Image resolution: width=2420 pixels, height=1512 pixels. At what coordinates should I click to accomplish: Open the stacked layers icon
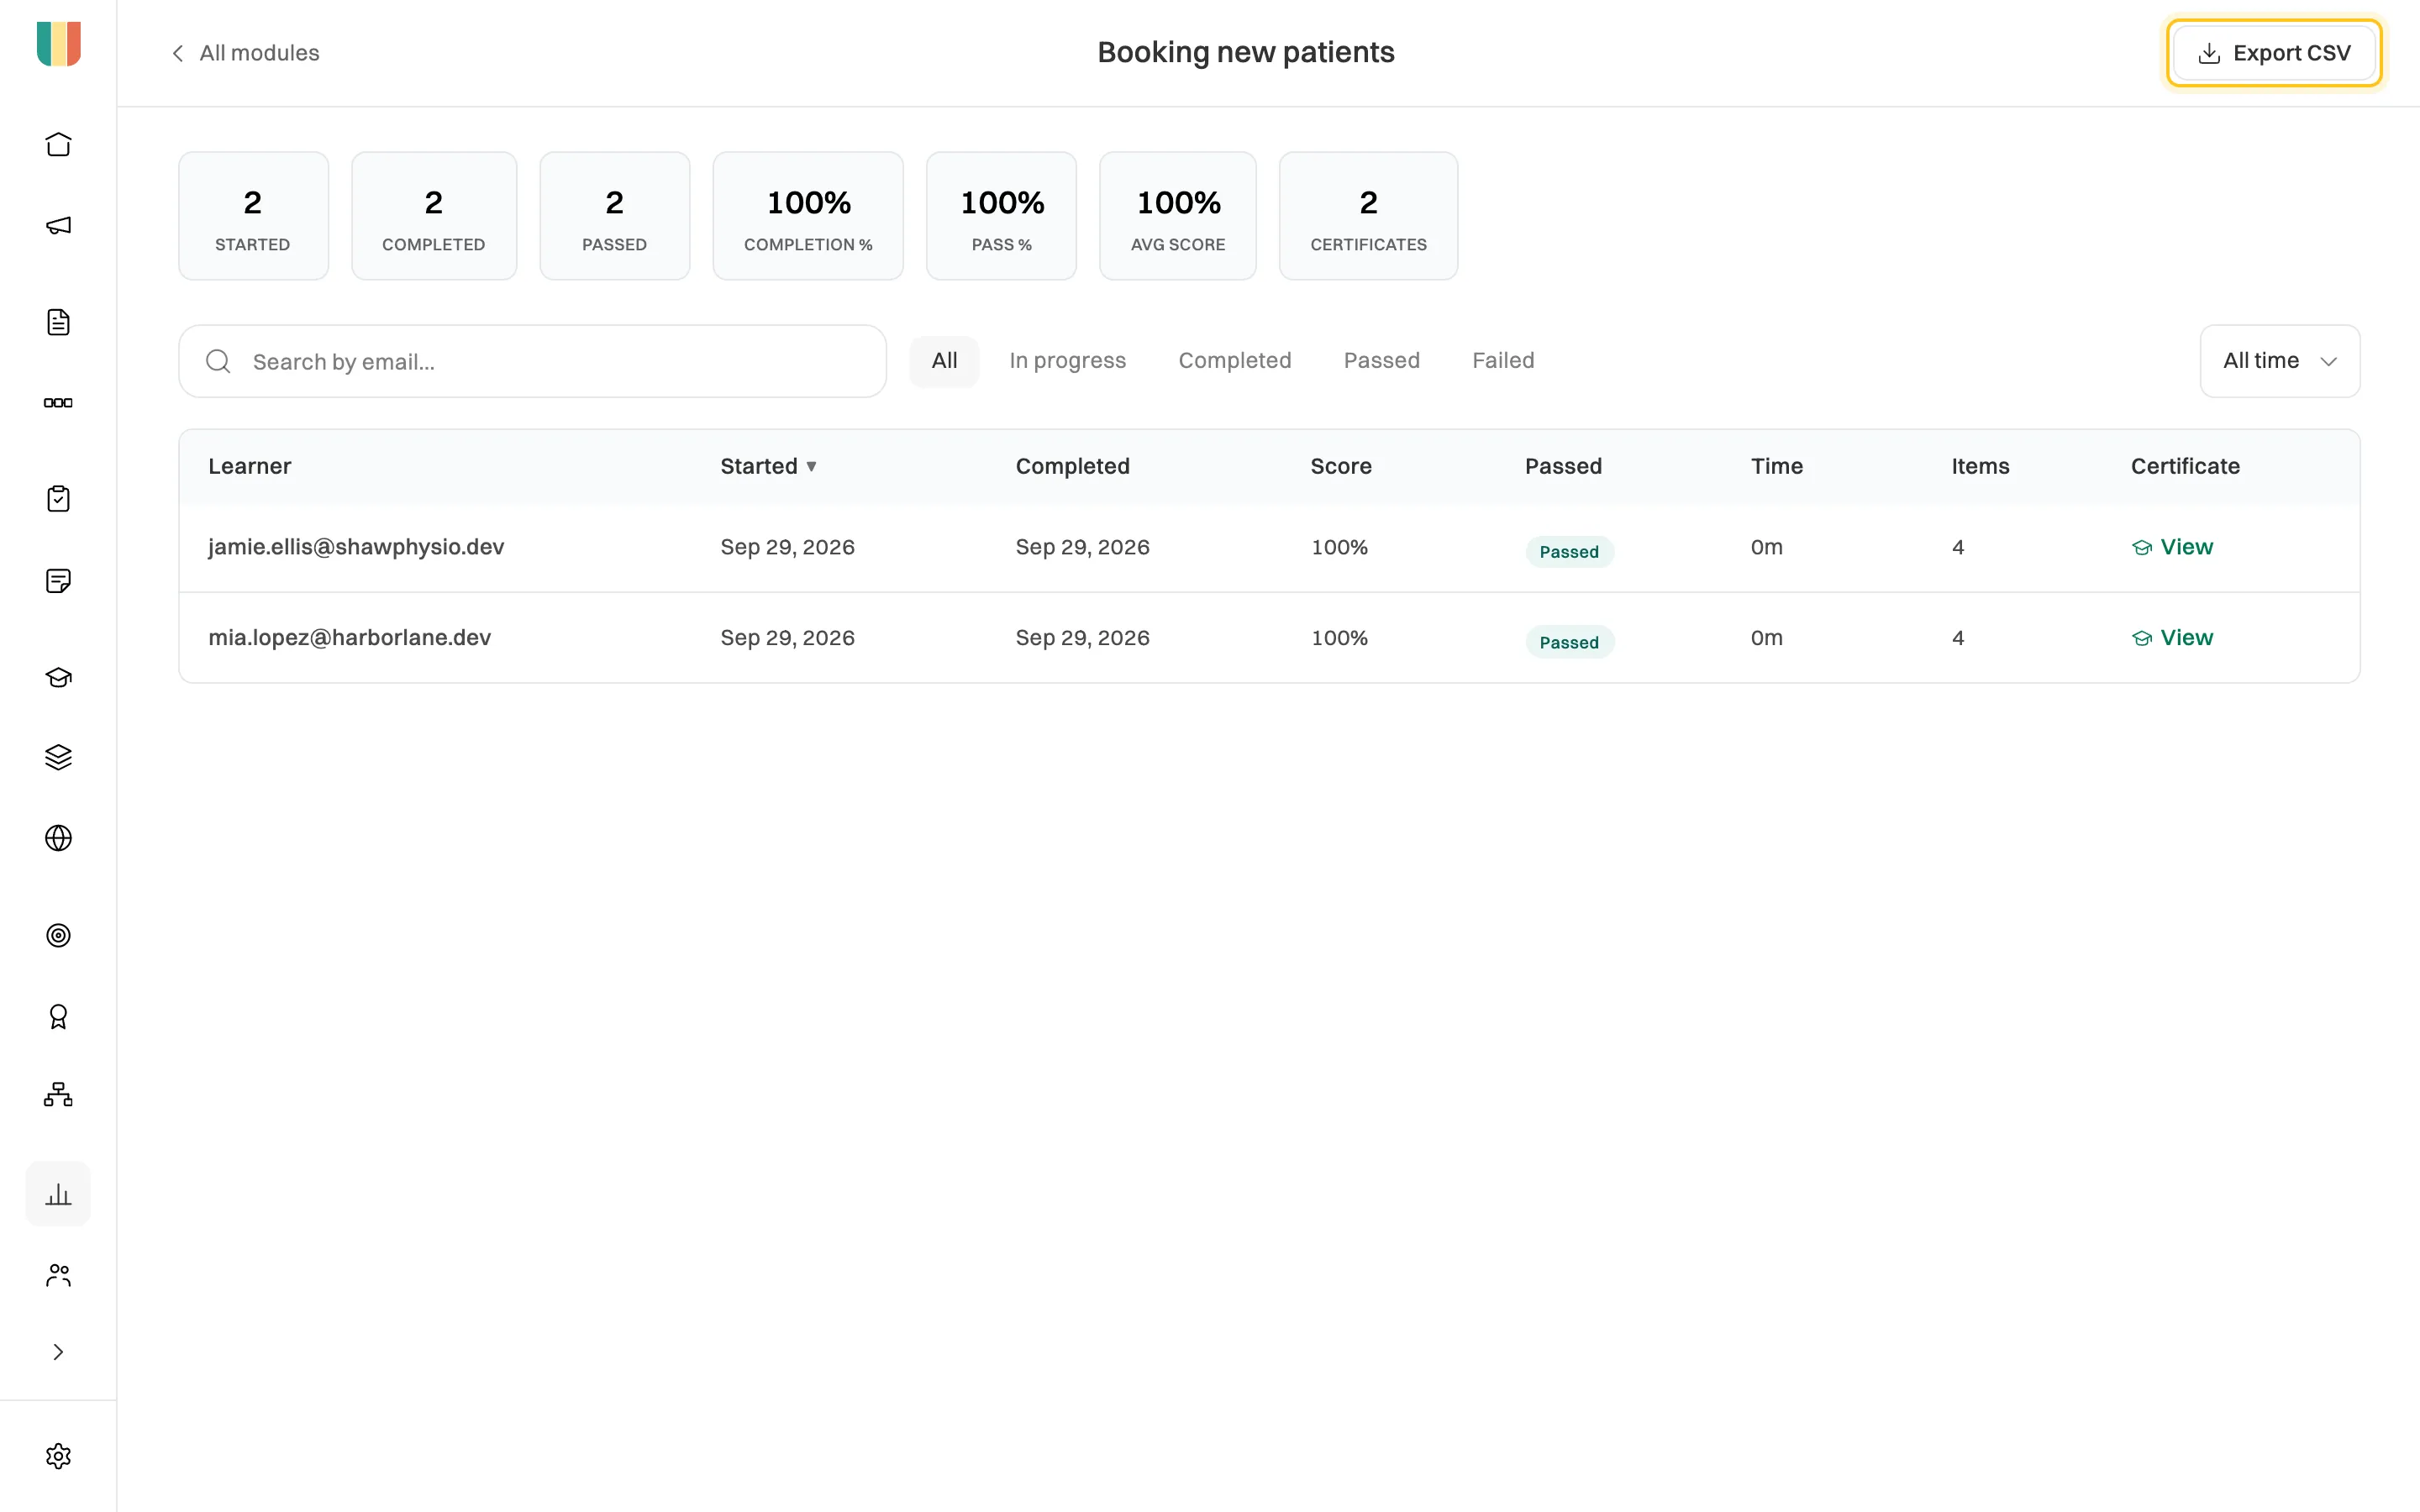58,757
